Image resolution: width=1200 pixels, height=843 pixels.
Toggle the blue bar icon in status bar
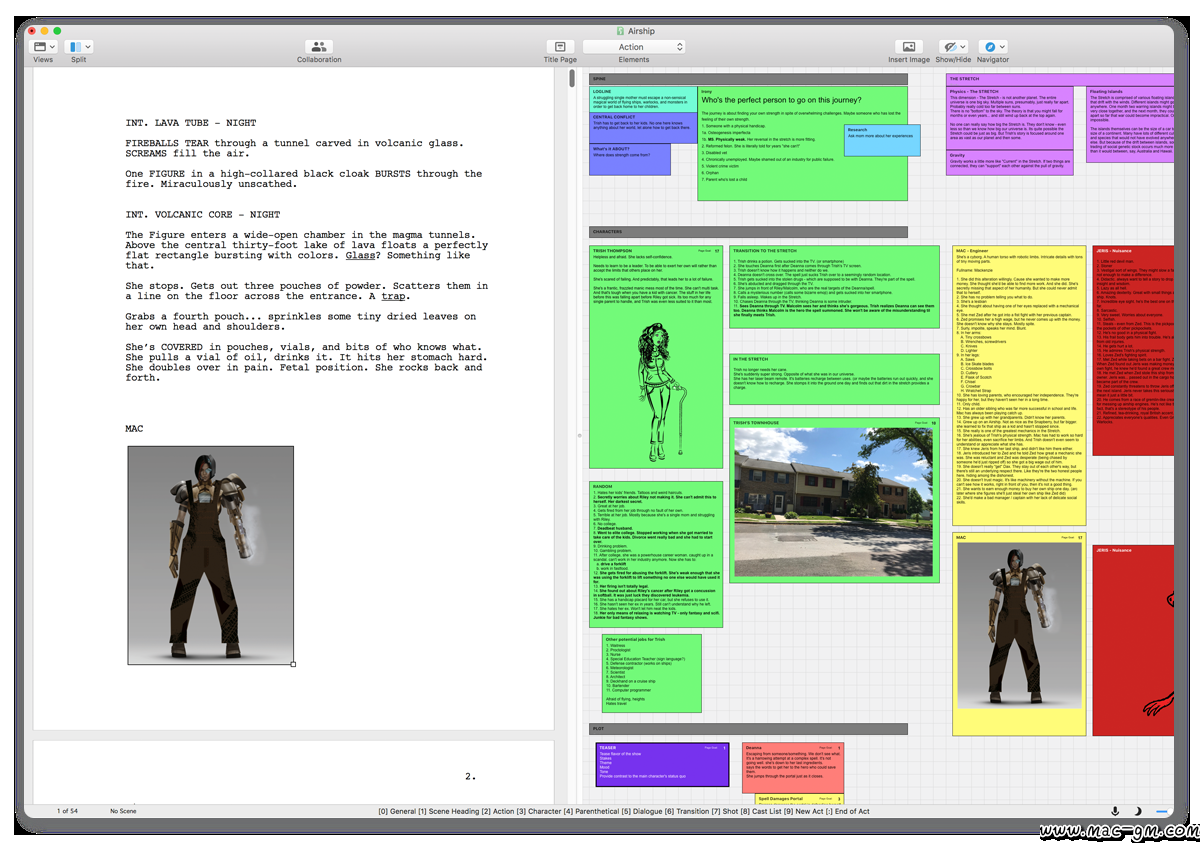[1161, 811]
